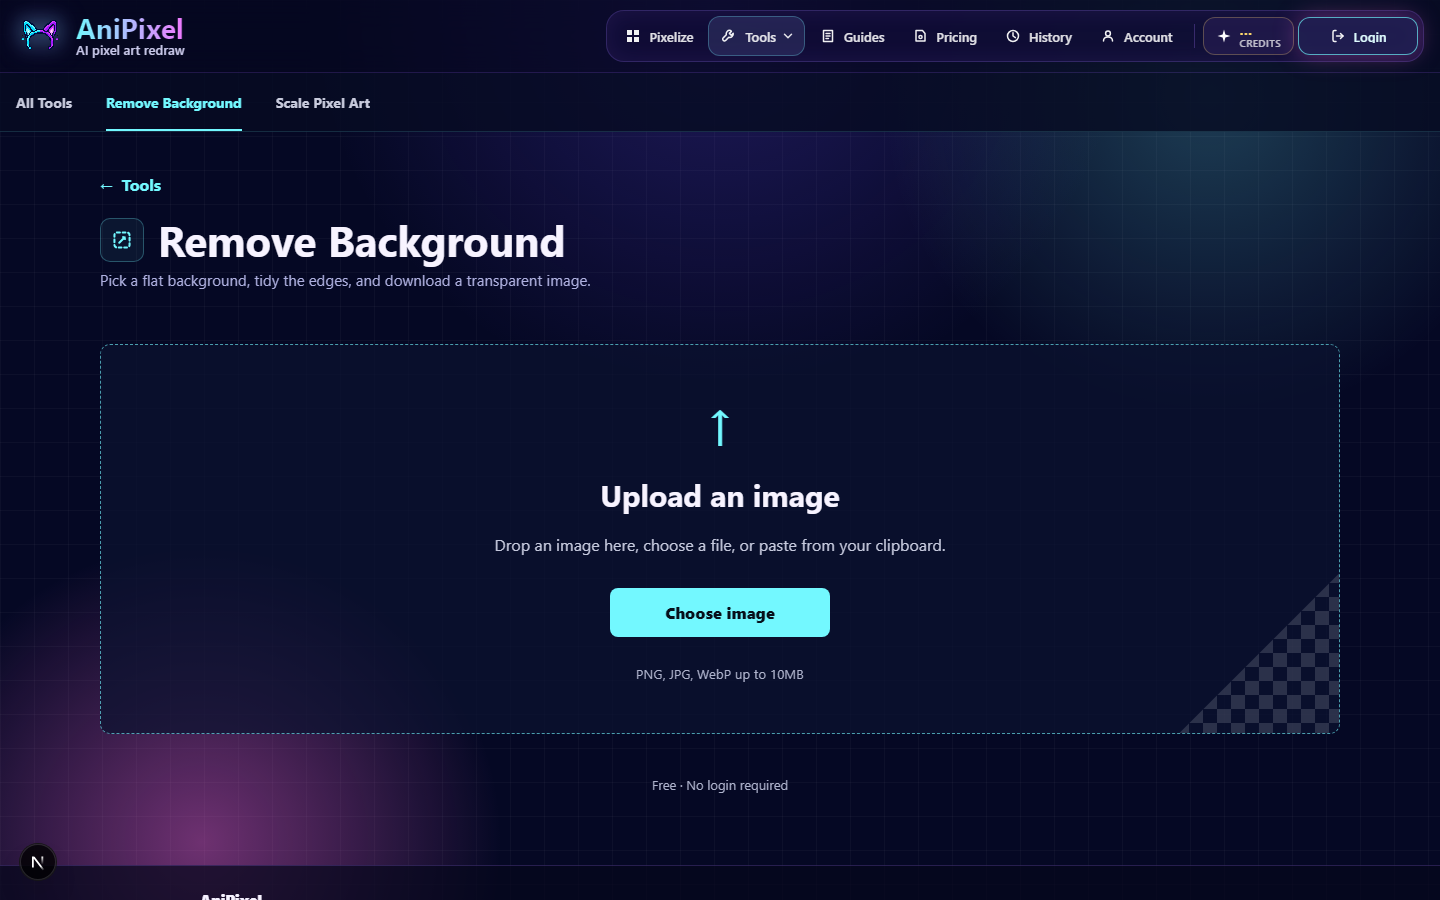Viewport: 1440px width, 900px height.
Task: Click the Account person icon
Action: 1108,36
